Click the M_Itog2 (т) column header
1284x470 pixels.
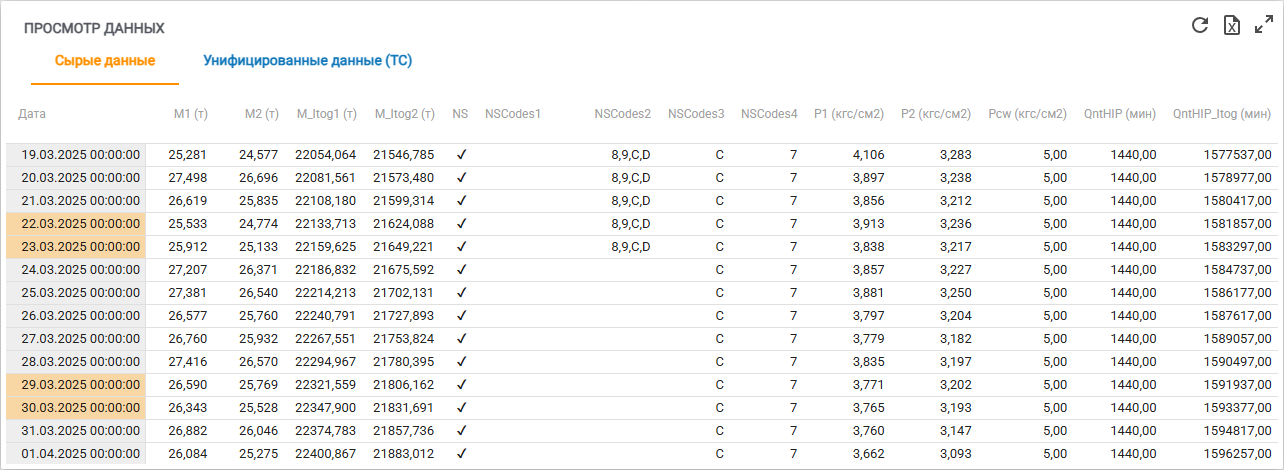click(404, 114)
